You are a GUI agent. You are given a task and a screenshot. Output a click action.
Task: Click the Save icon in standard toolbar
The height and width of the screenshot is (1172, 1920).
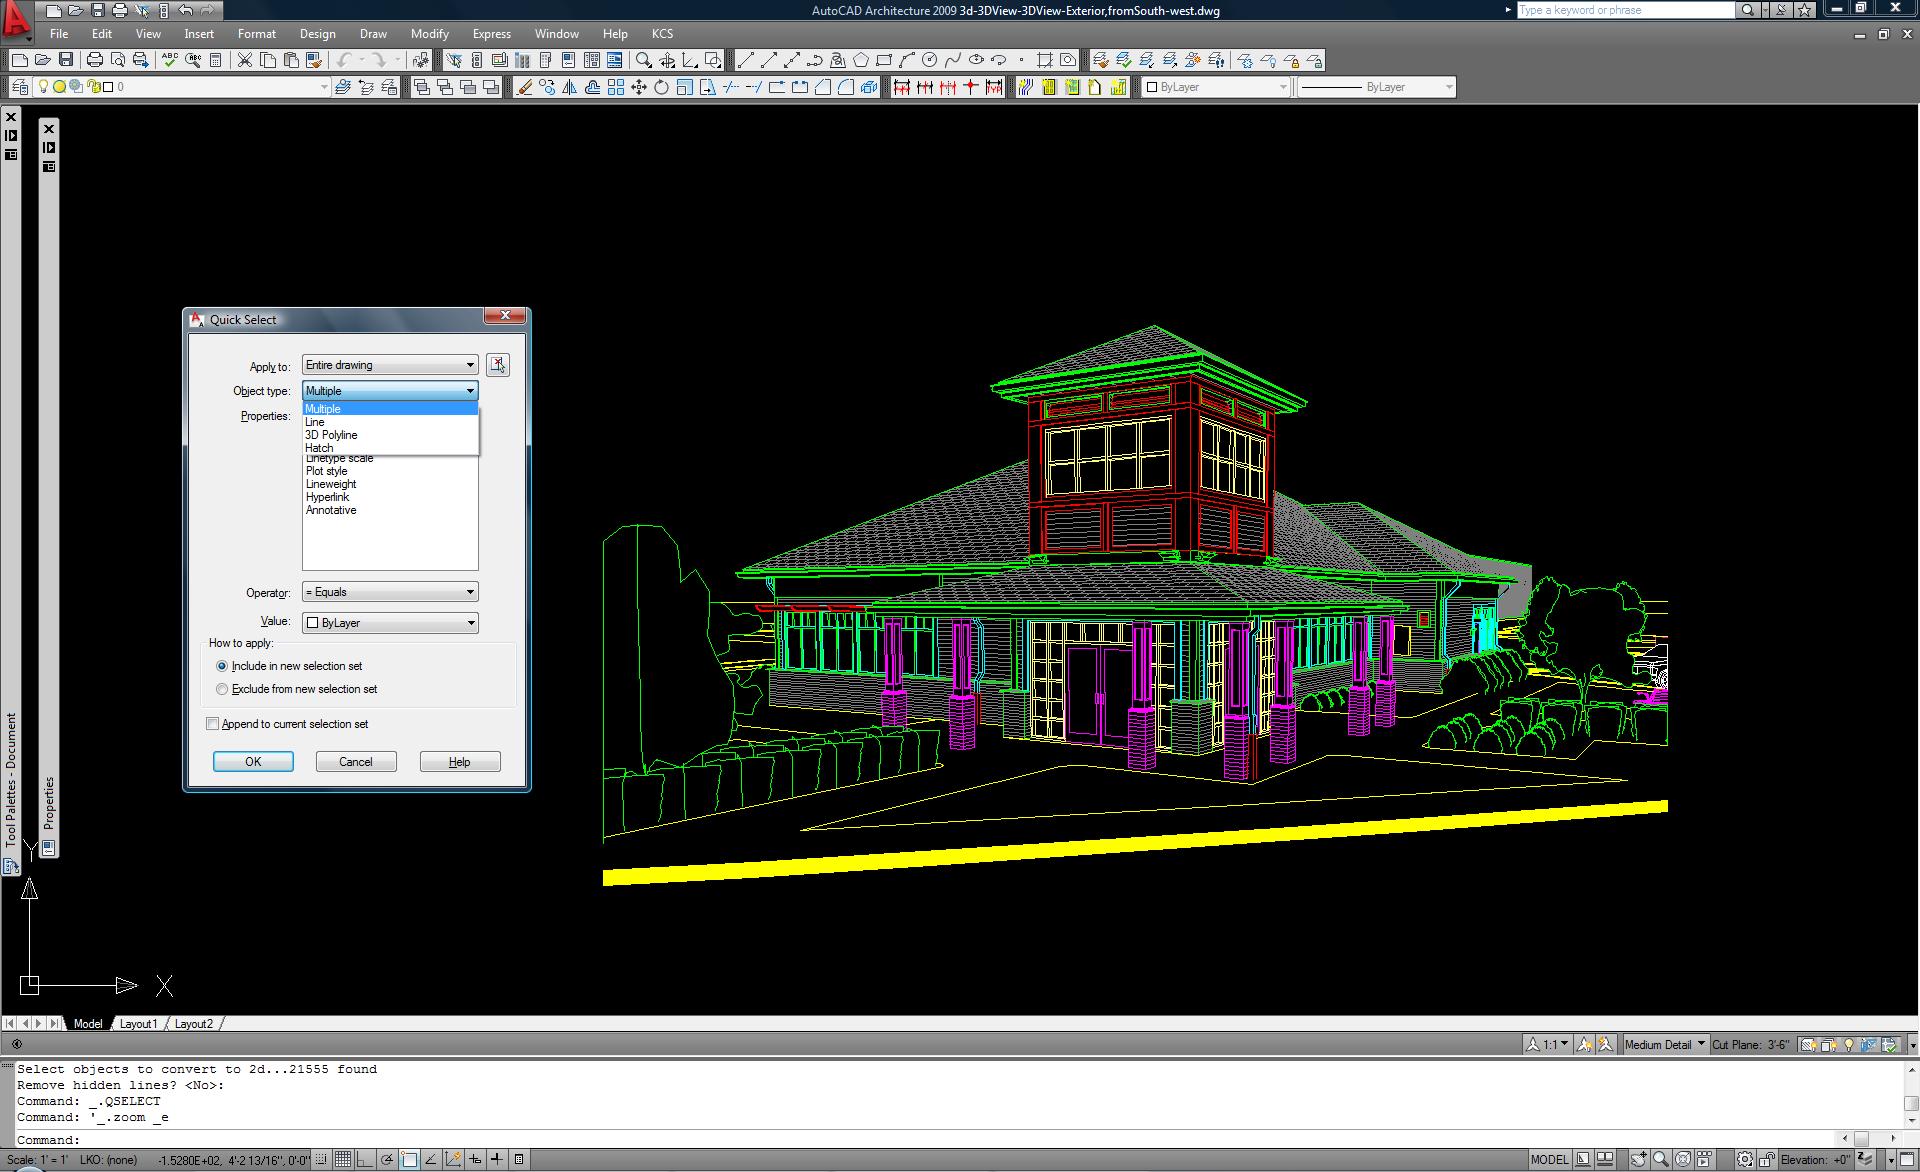click(66, 60)
